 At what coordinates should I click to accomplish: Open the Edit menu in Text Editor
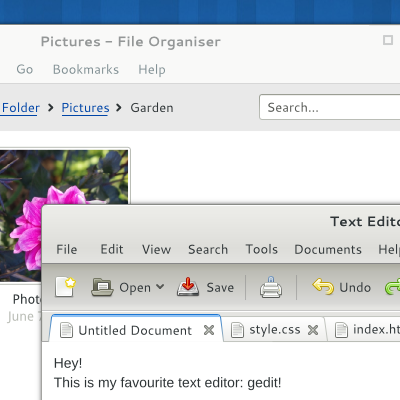[x=112, y=249]
